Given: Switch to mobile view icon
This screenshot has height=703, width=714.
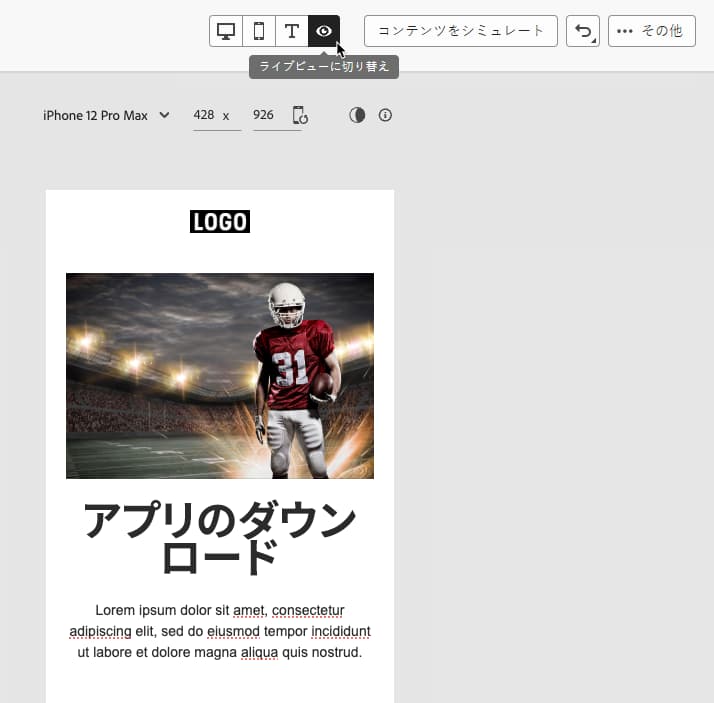Looking at the screenshot, I should pos(259,31).
